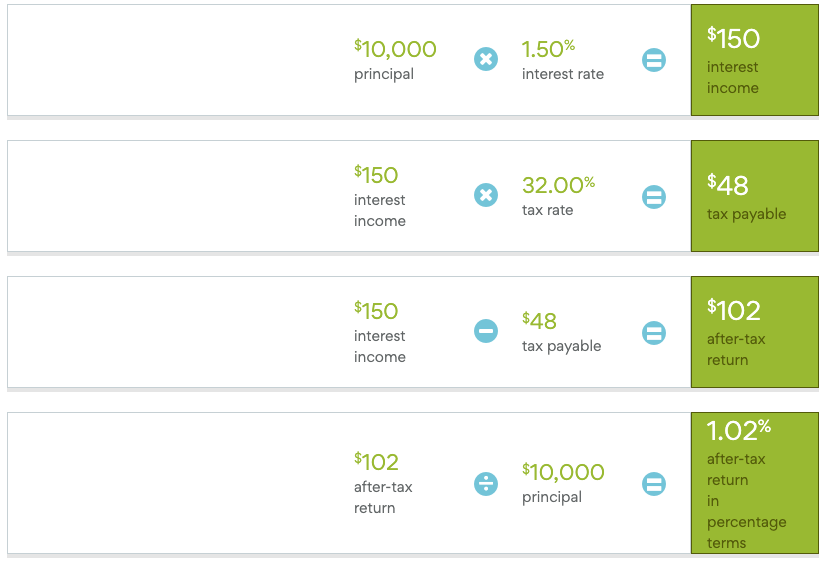The image size is (826, 562).
Task: Click the divide icon after $102 after-tax return
Action: point(486,483)
